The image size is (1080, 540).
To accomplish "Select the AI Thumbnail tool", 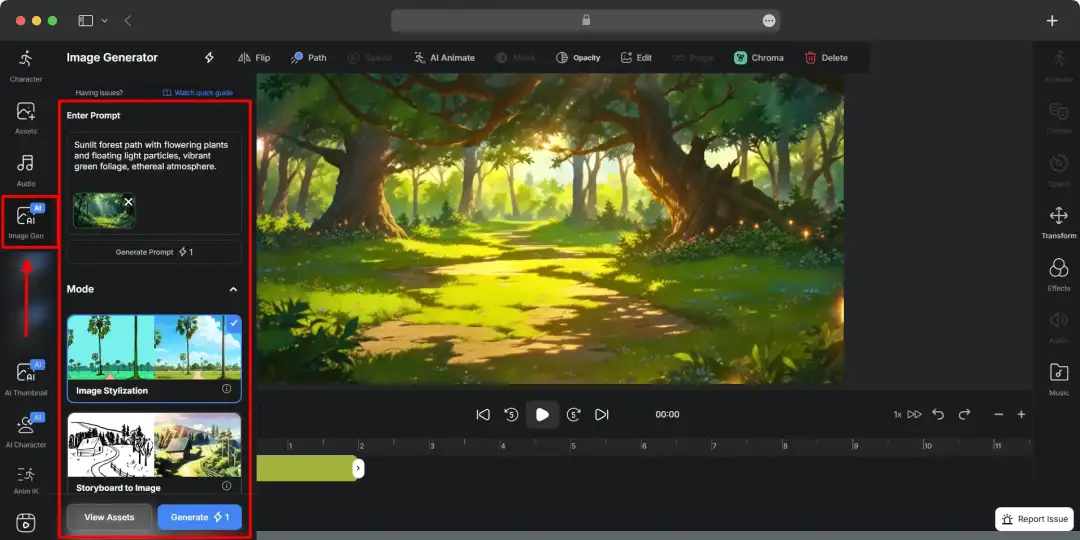I will click(25, 378).
